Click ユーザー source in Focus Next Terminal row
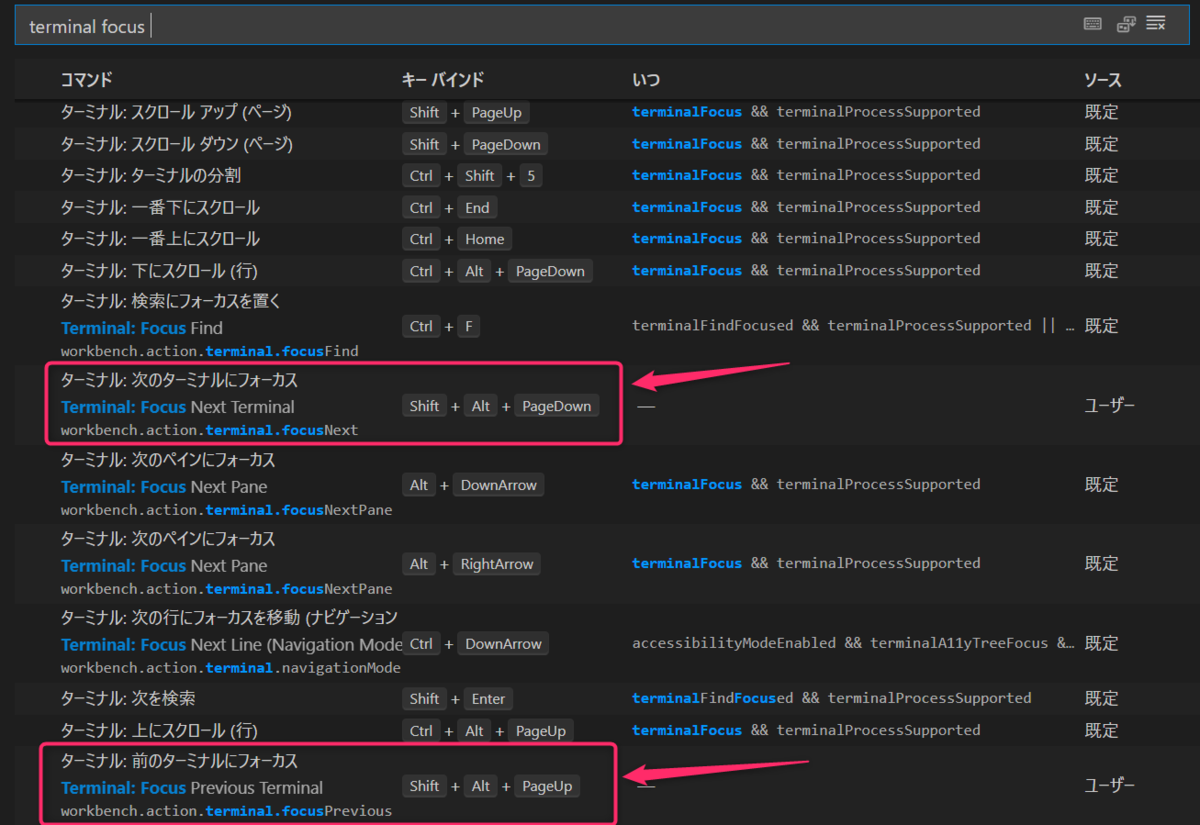Screen dimensions: 1200x825 1112,406
